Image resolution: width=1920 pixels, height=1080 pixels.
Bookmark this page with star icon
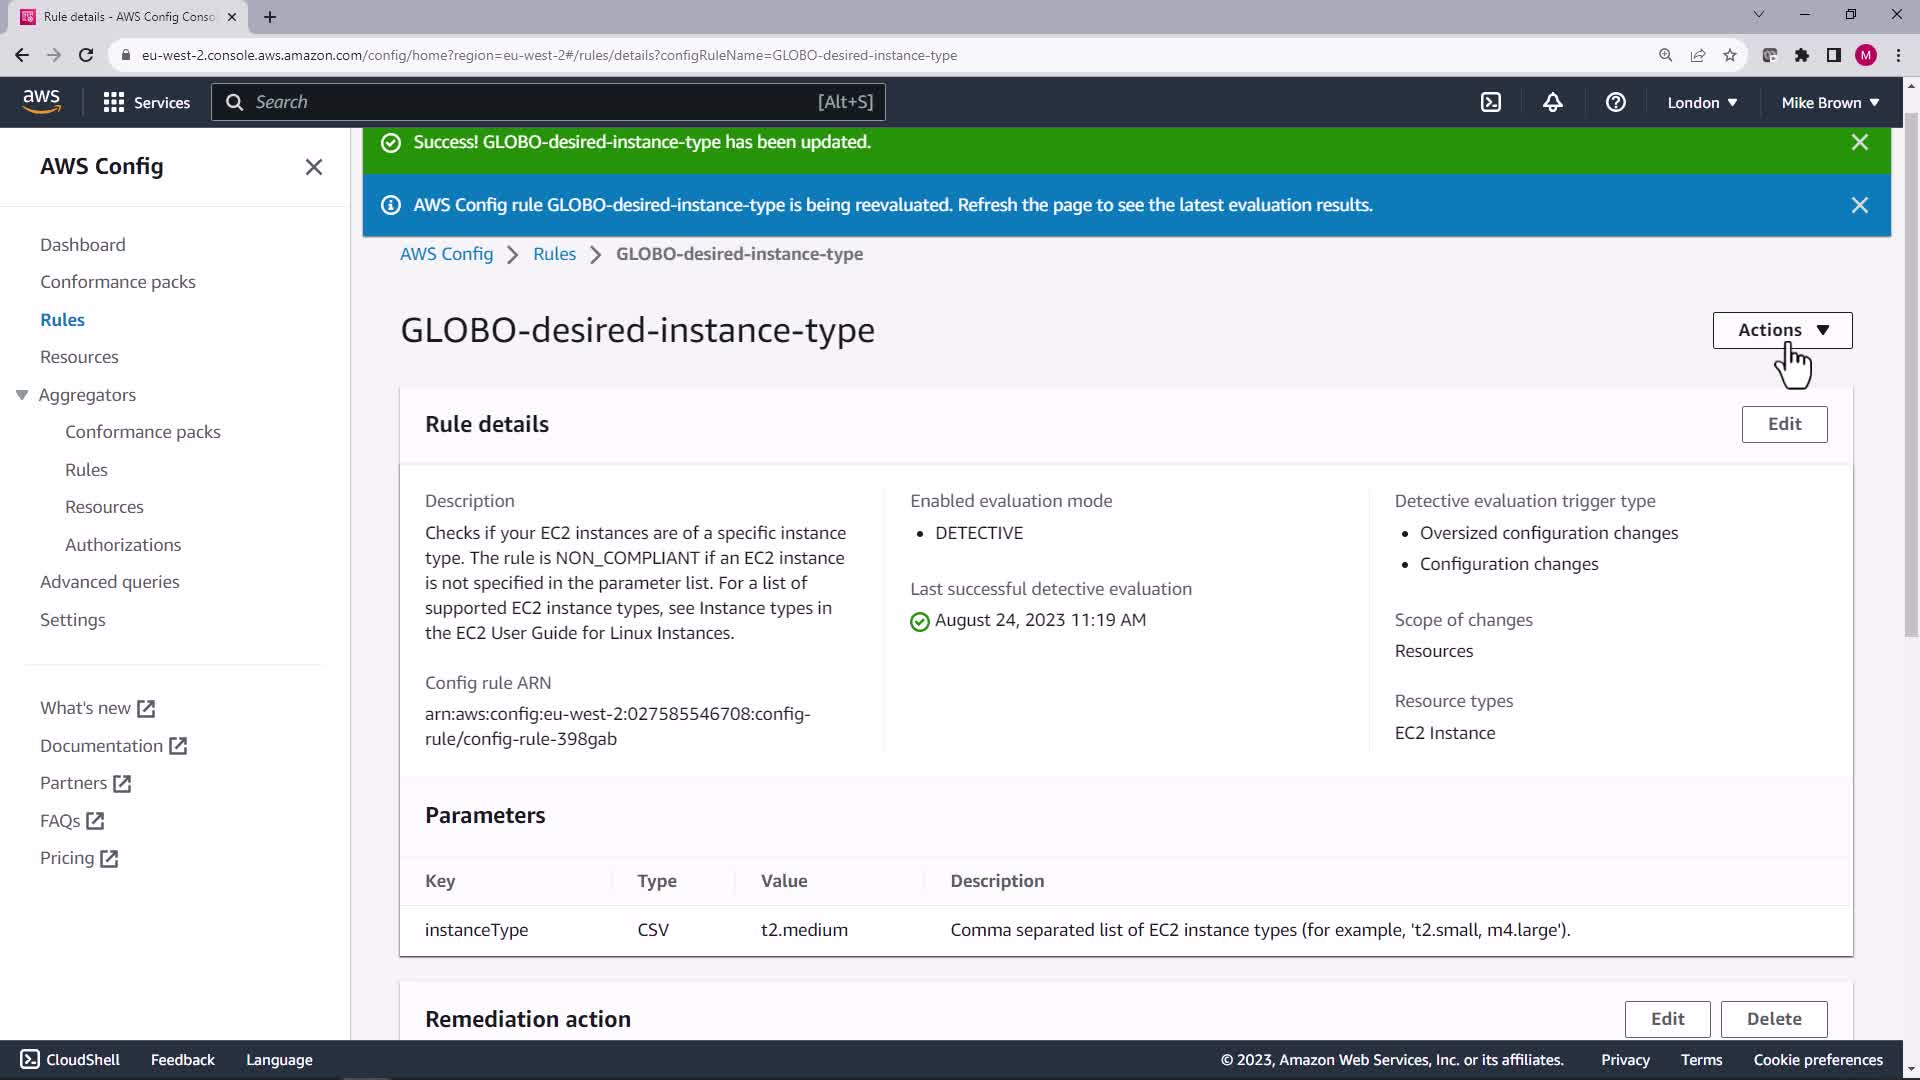pyautogui.click(x=1729, y=55)
